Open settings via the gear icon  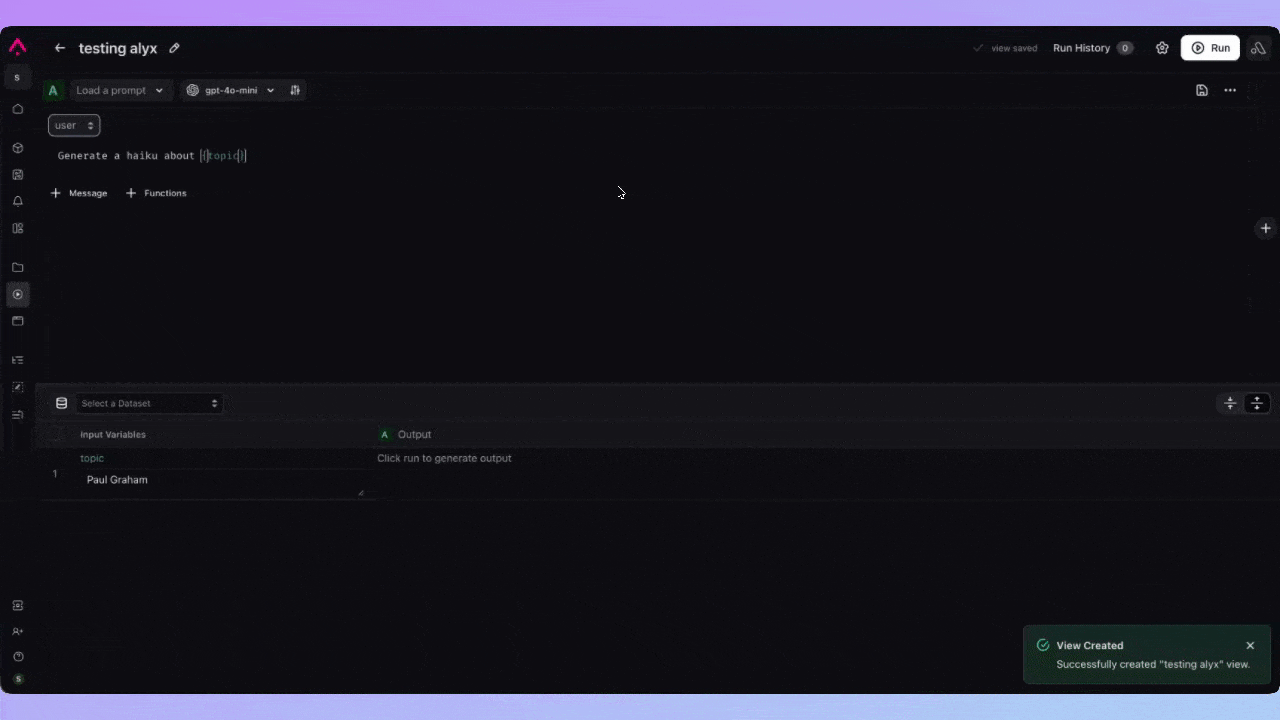[1161, 48]
